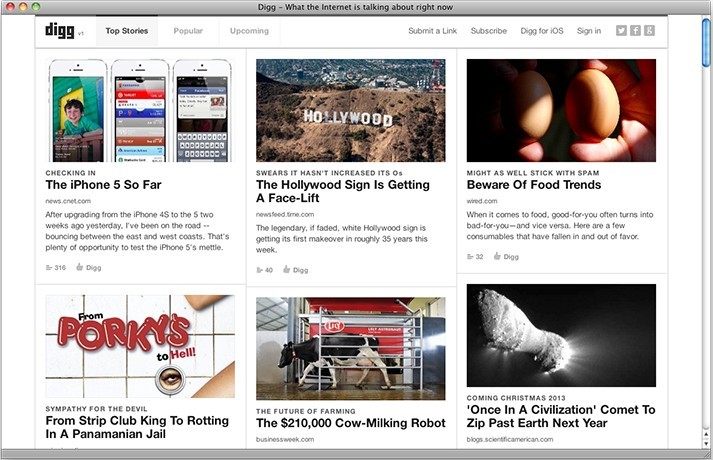Open the Digg for iOS link

(542, 31)
